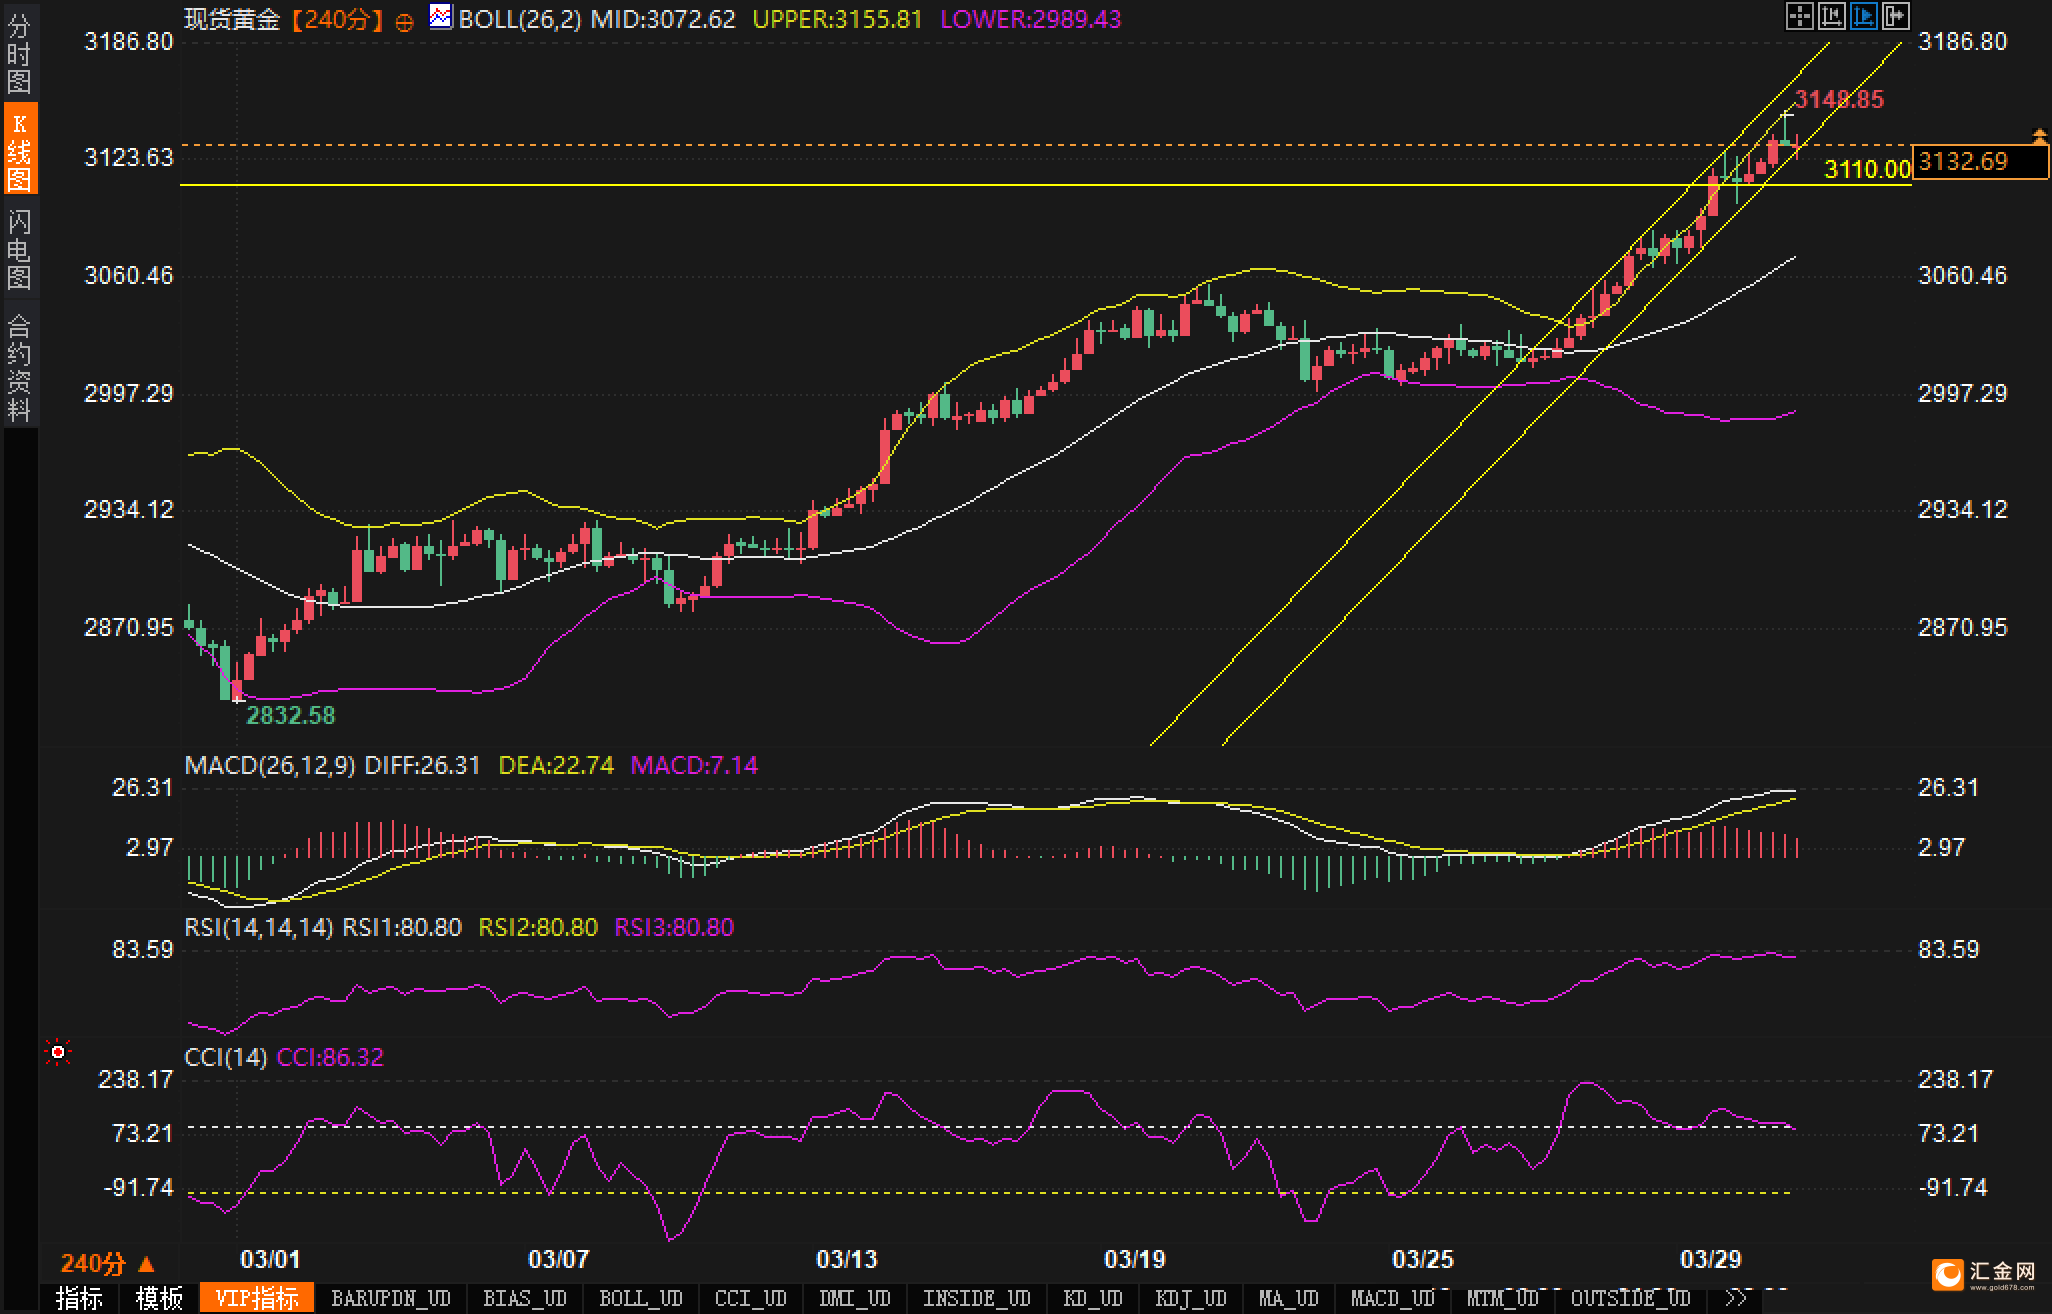Click the UPPER:3155.81 value

point(837,19)
